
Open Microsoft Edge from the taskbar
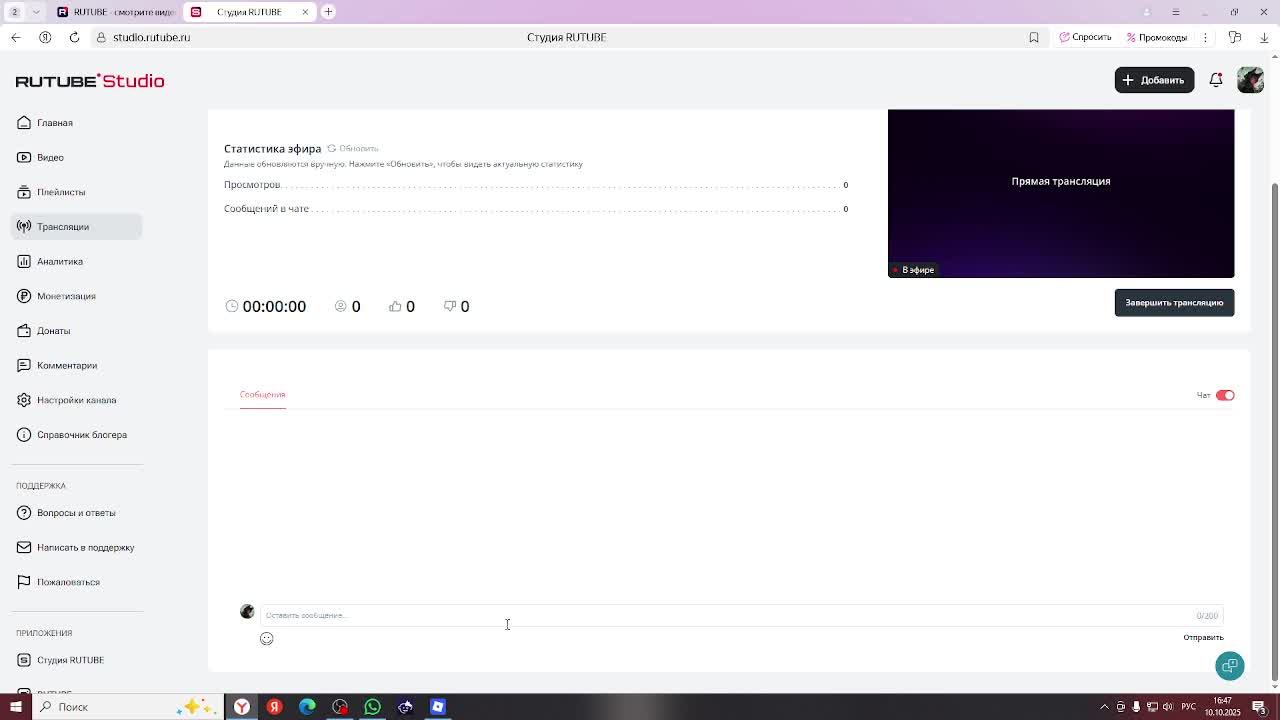coord(307,707)
